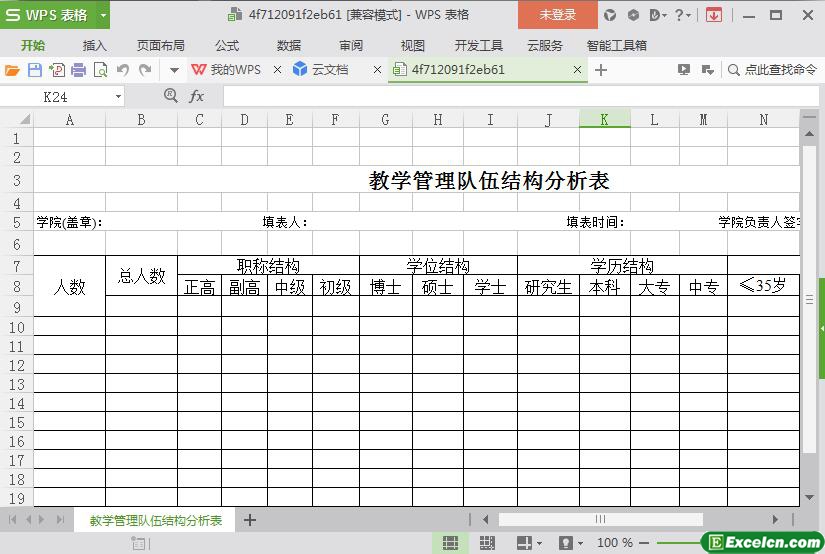Save the workbook with the floppy icon
Screen dimensions: 825x554
(35, 70)
